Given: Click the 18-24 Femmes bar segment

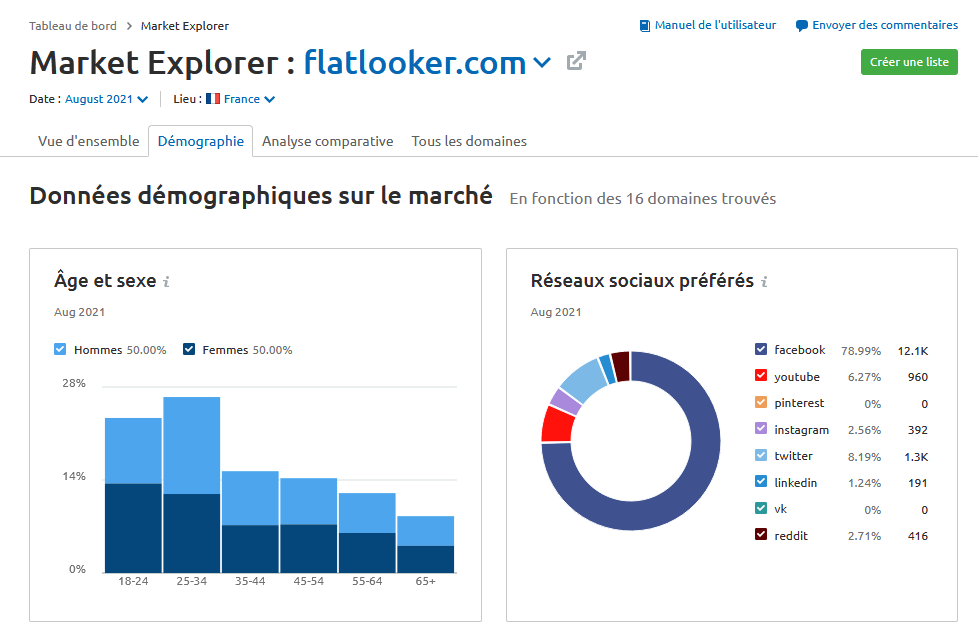Looking at the screenshot, I should click(x=133, y=528).
